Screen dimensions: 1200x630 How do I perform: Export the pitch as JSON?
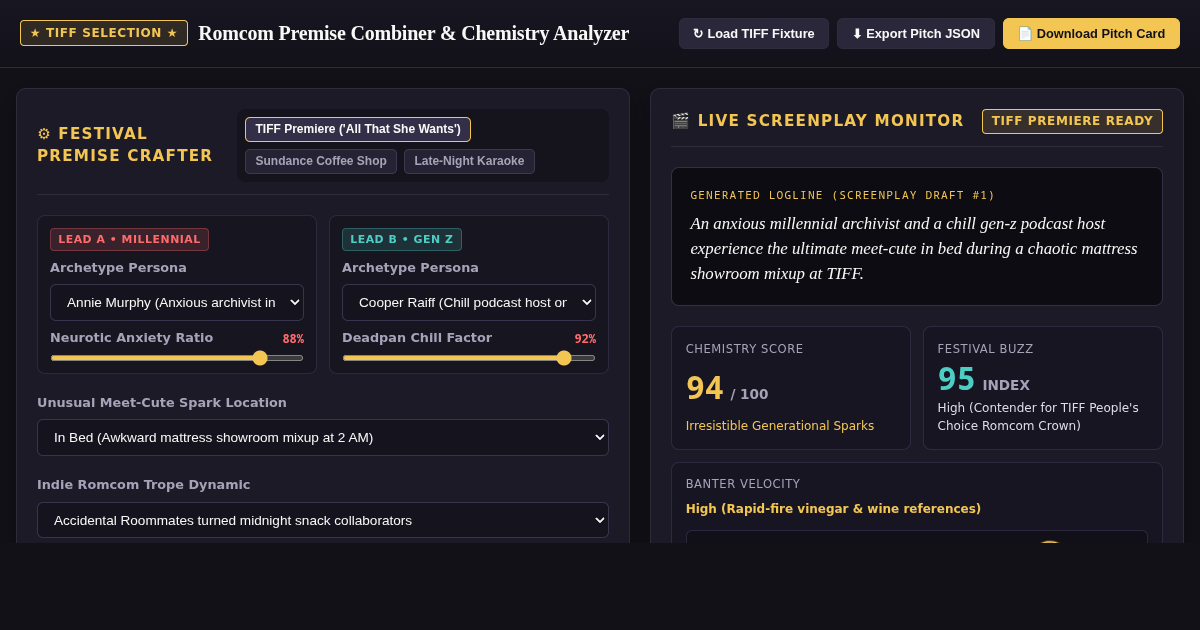point(916,33)
